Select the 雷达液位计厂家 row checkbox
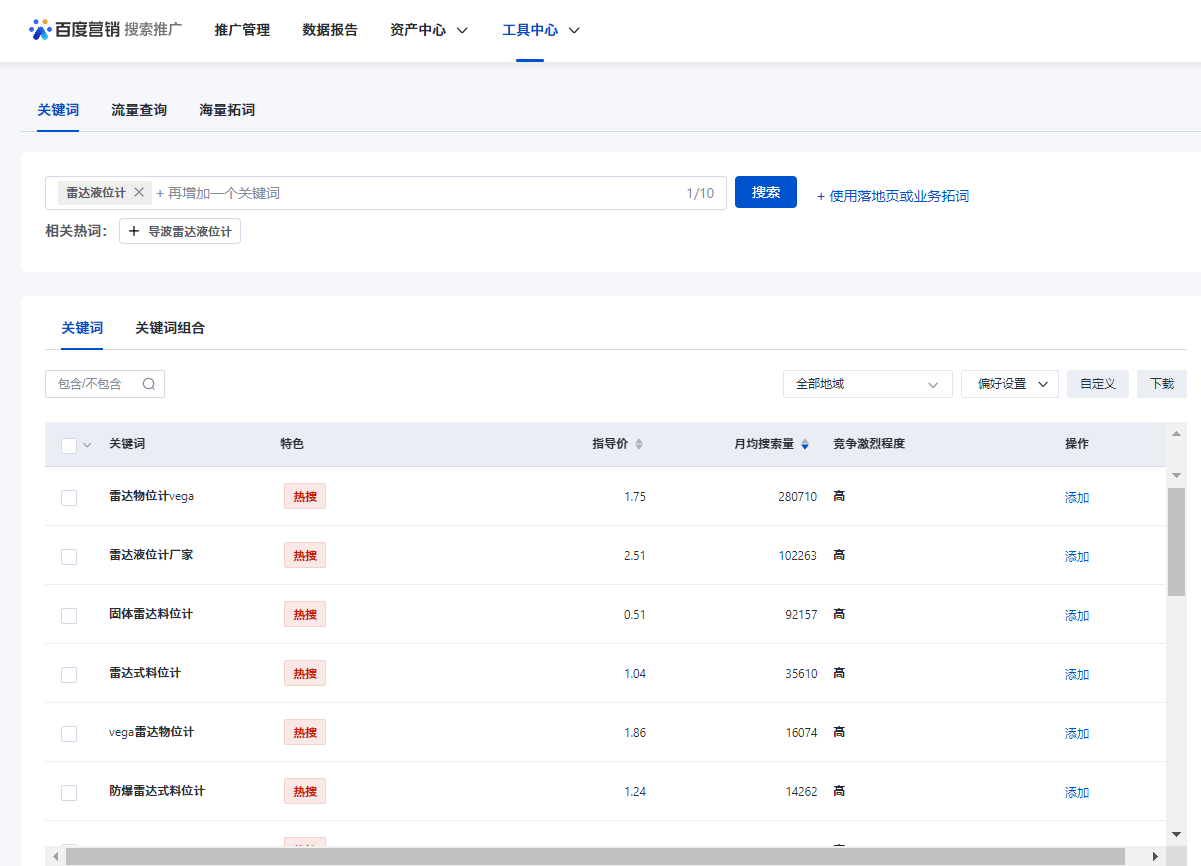The image size is (1201, 866). click(x=69, y=556)
